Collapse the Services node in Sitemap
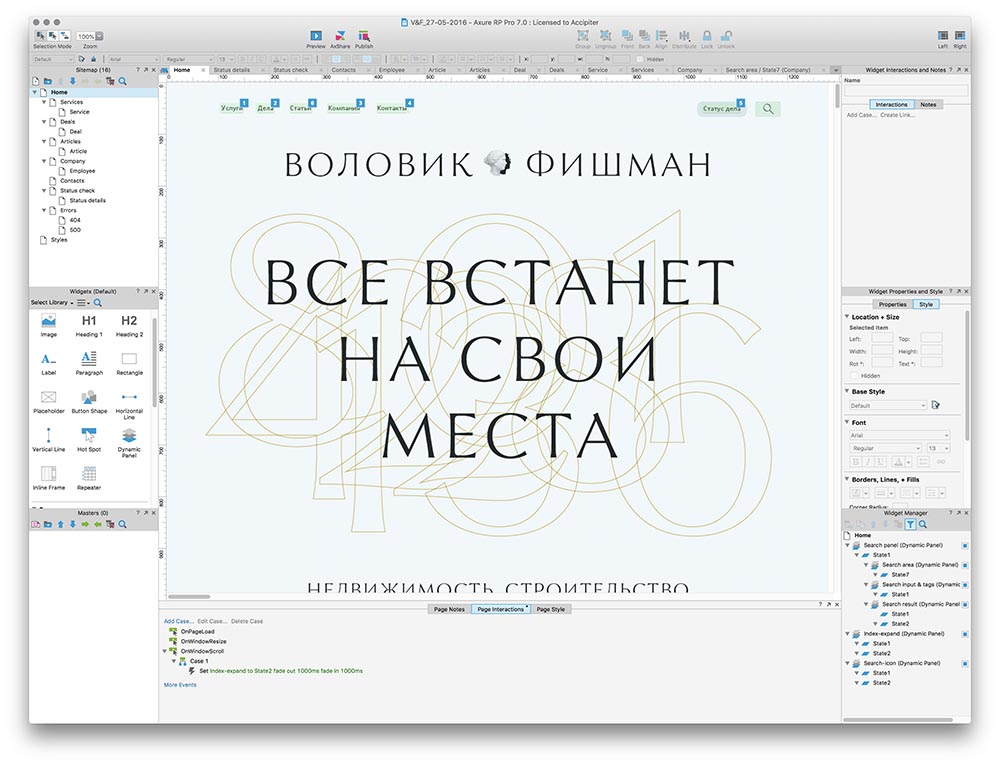1000x765 pixels. tap(45, 102)
